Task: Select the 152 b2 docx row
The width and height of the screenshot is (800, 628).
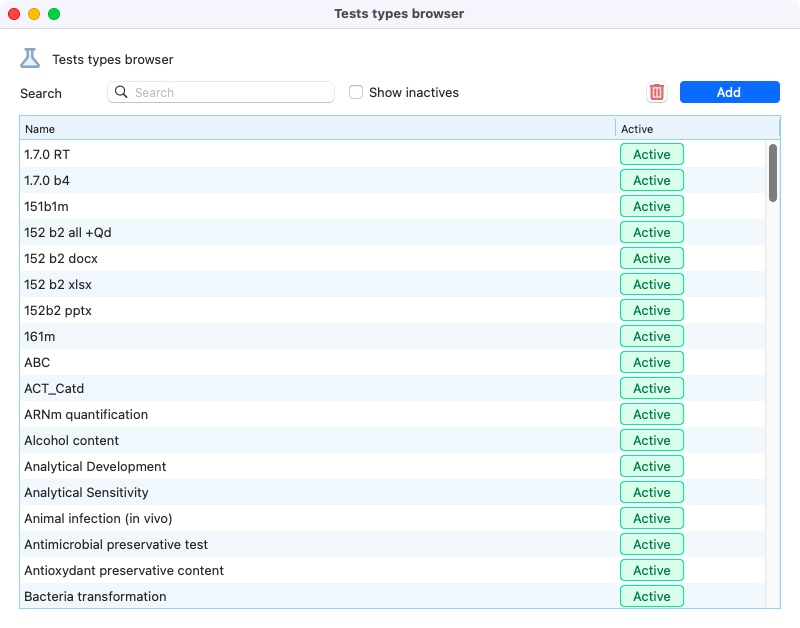Action: tap(392, 258)
